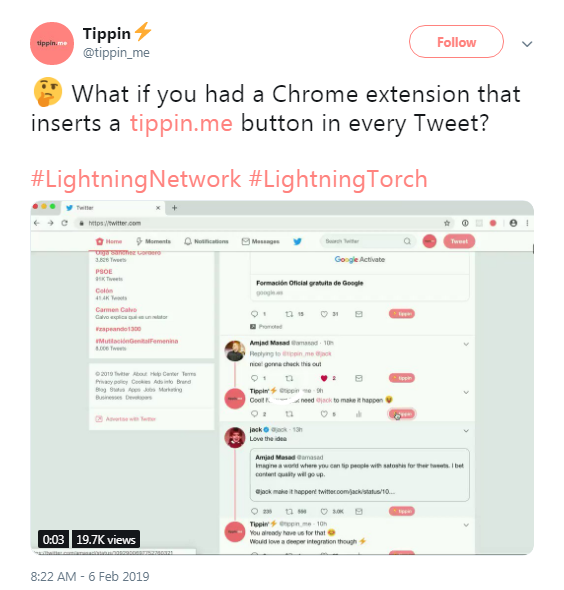Click retweet icon under jack's tweet

tap(289, 511)
